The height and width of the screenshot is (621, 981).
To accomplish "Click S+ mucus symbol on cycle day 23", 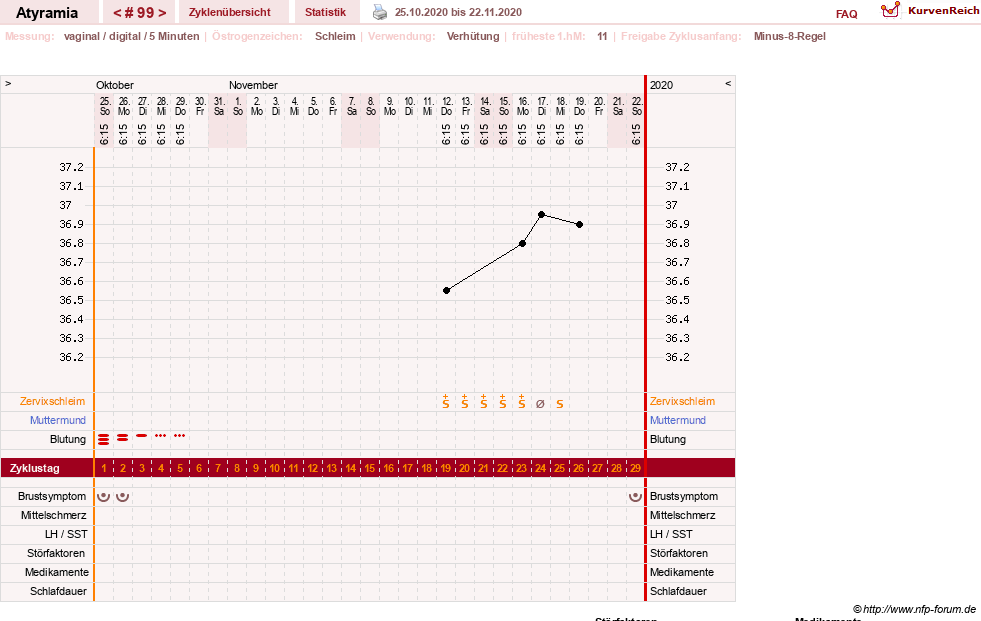I will [521, 402].
